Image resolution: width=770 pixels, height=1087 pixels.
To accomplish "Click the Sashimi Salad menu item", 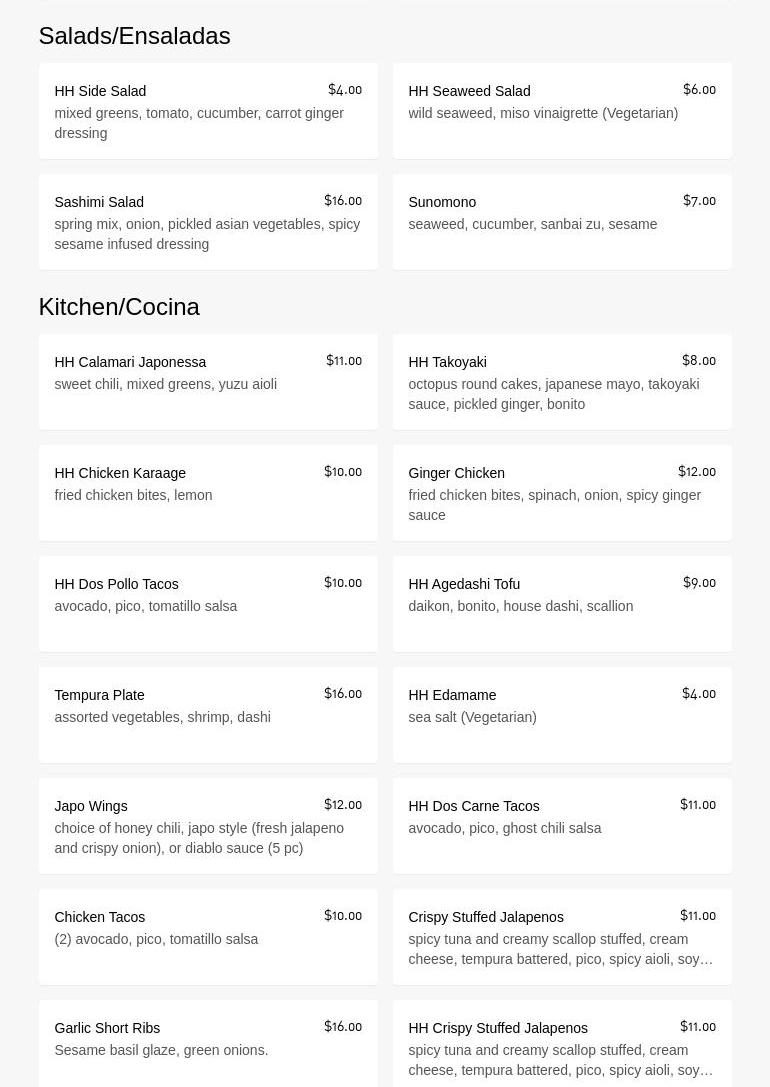I will click(x=208, y=222).
